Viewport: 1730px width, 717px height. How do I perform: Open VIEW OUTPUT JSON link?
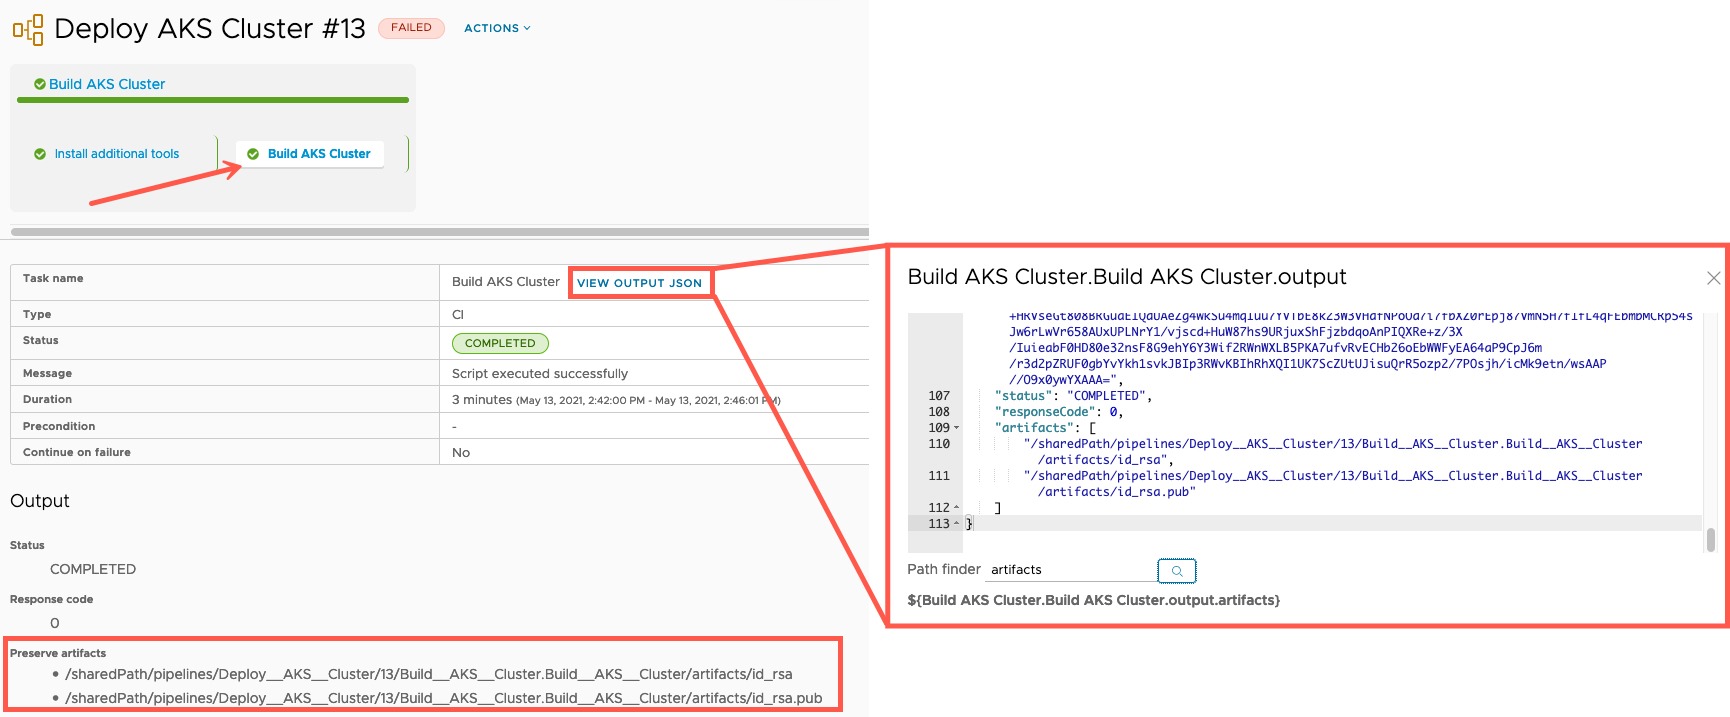(640, 283)
